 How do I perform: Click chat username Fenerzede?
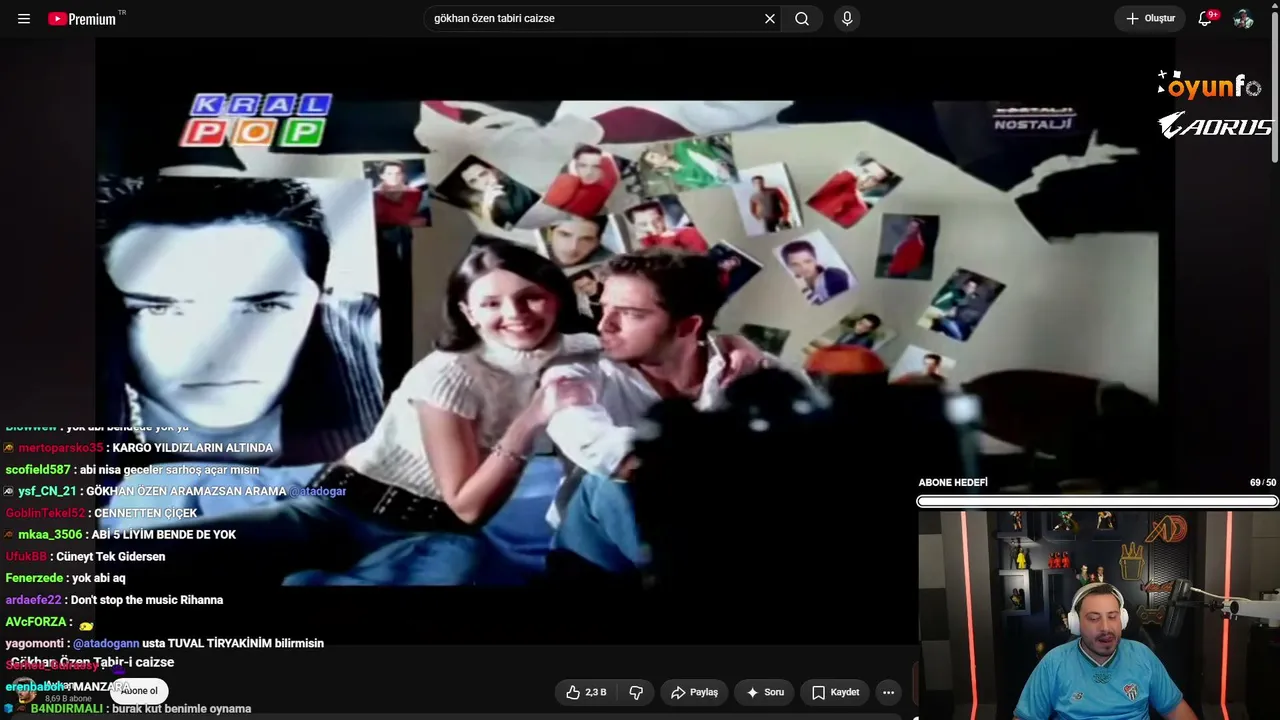coord(34,578)
